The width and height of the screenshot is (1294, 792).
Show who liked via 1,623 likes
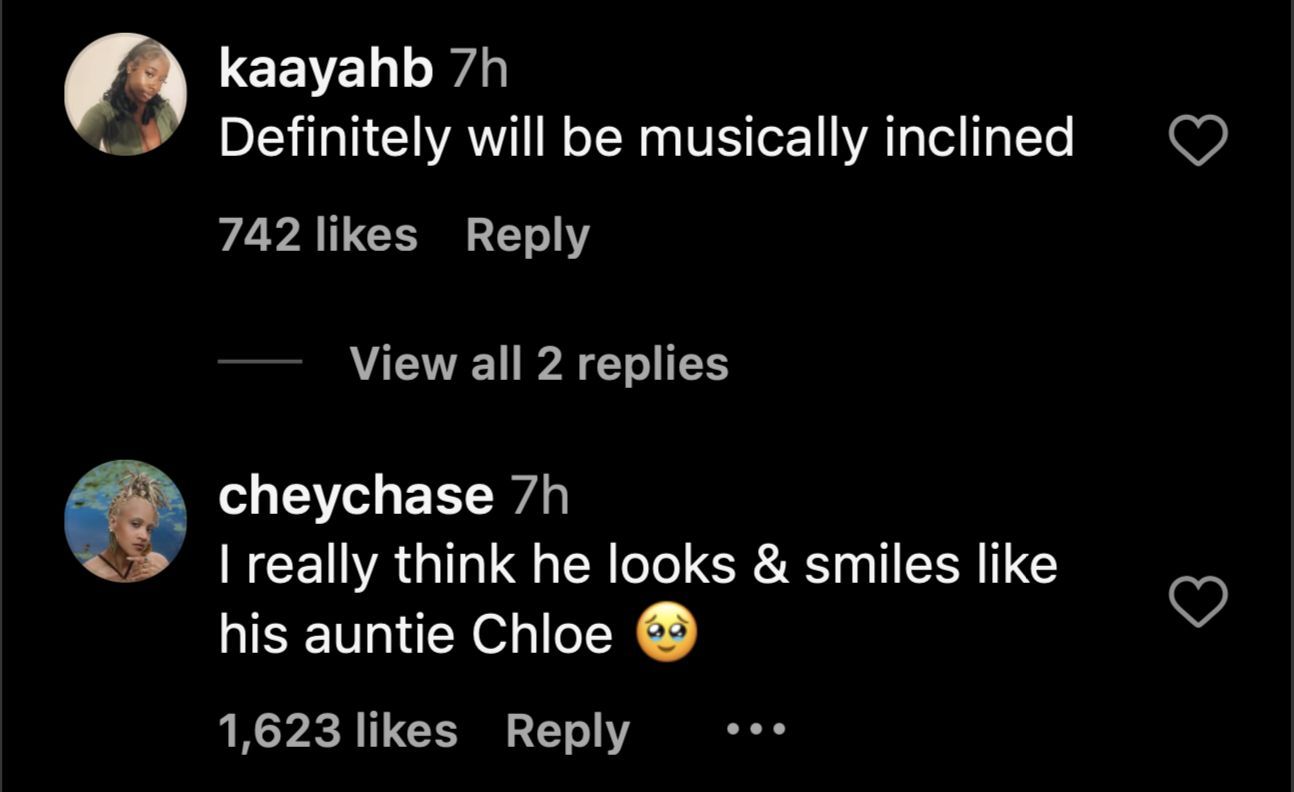point(338,731)
